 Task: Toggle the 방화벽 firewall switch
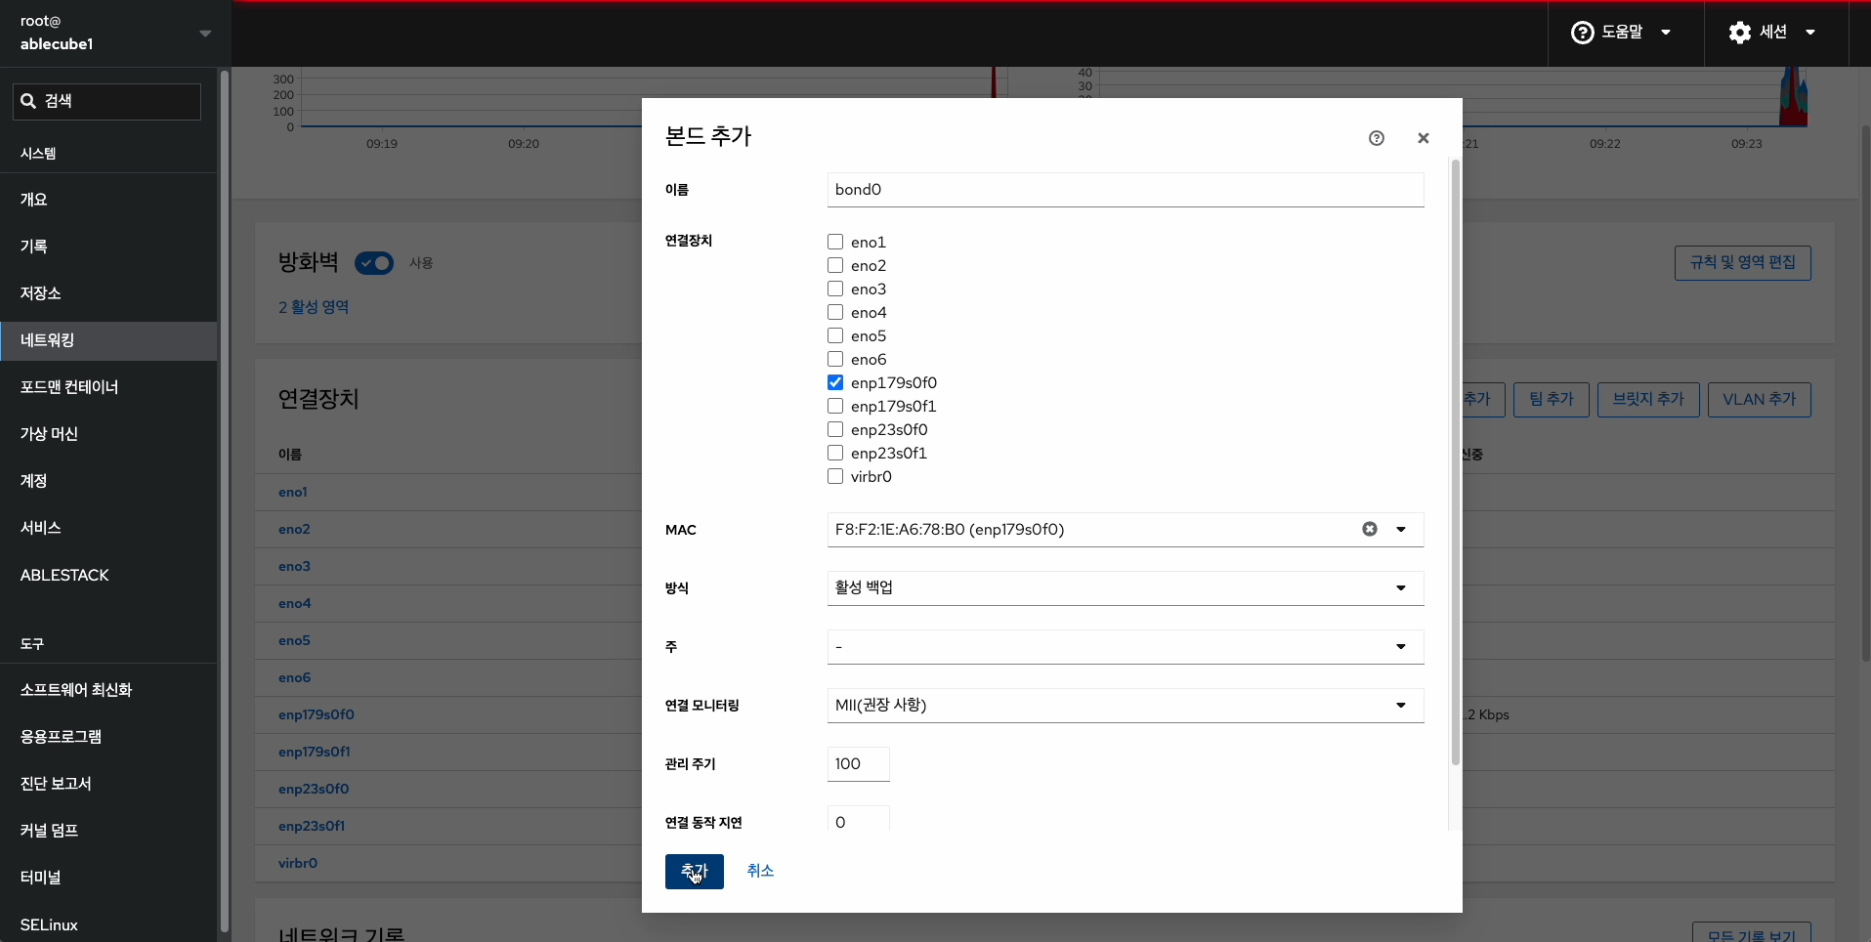click(x=374, y=263)
